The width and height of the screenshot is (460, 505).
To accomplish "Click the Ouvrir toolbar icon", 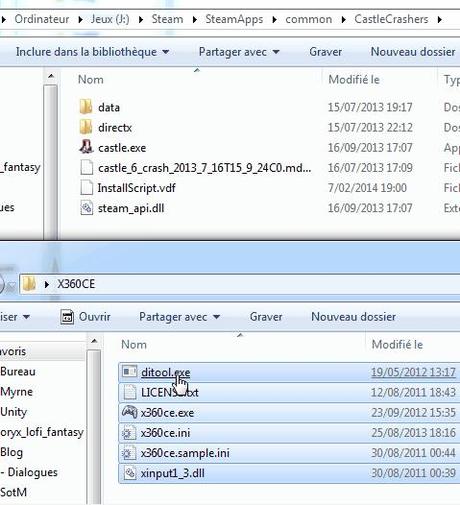I will [x=67, y=317].
